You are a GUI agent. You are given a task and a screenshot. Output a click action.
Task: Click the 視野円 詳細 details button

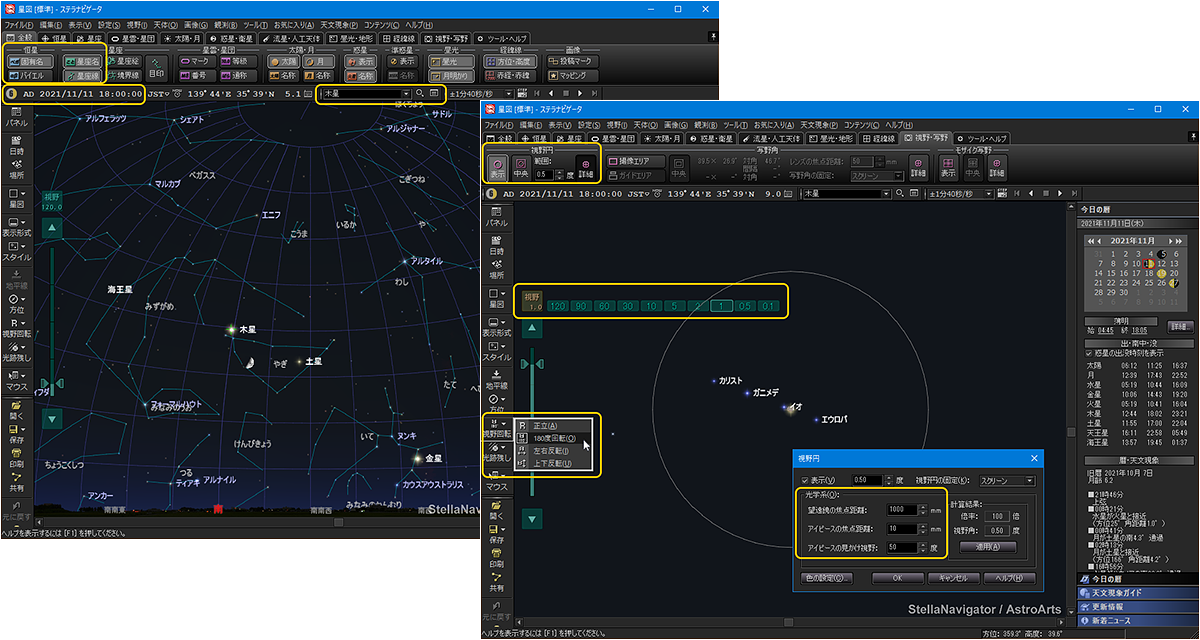585,167
